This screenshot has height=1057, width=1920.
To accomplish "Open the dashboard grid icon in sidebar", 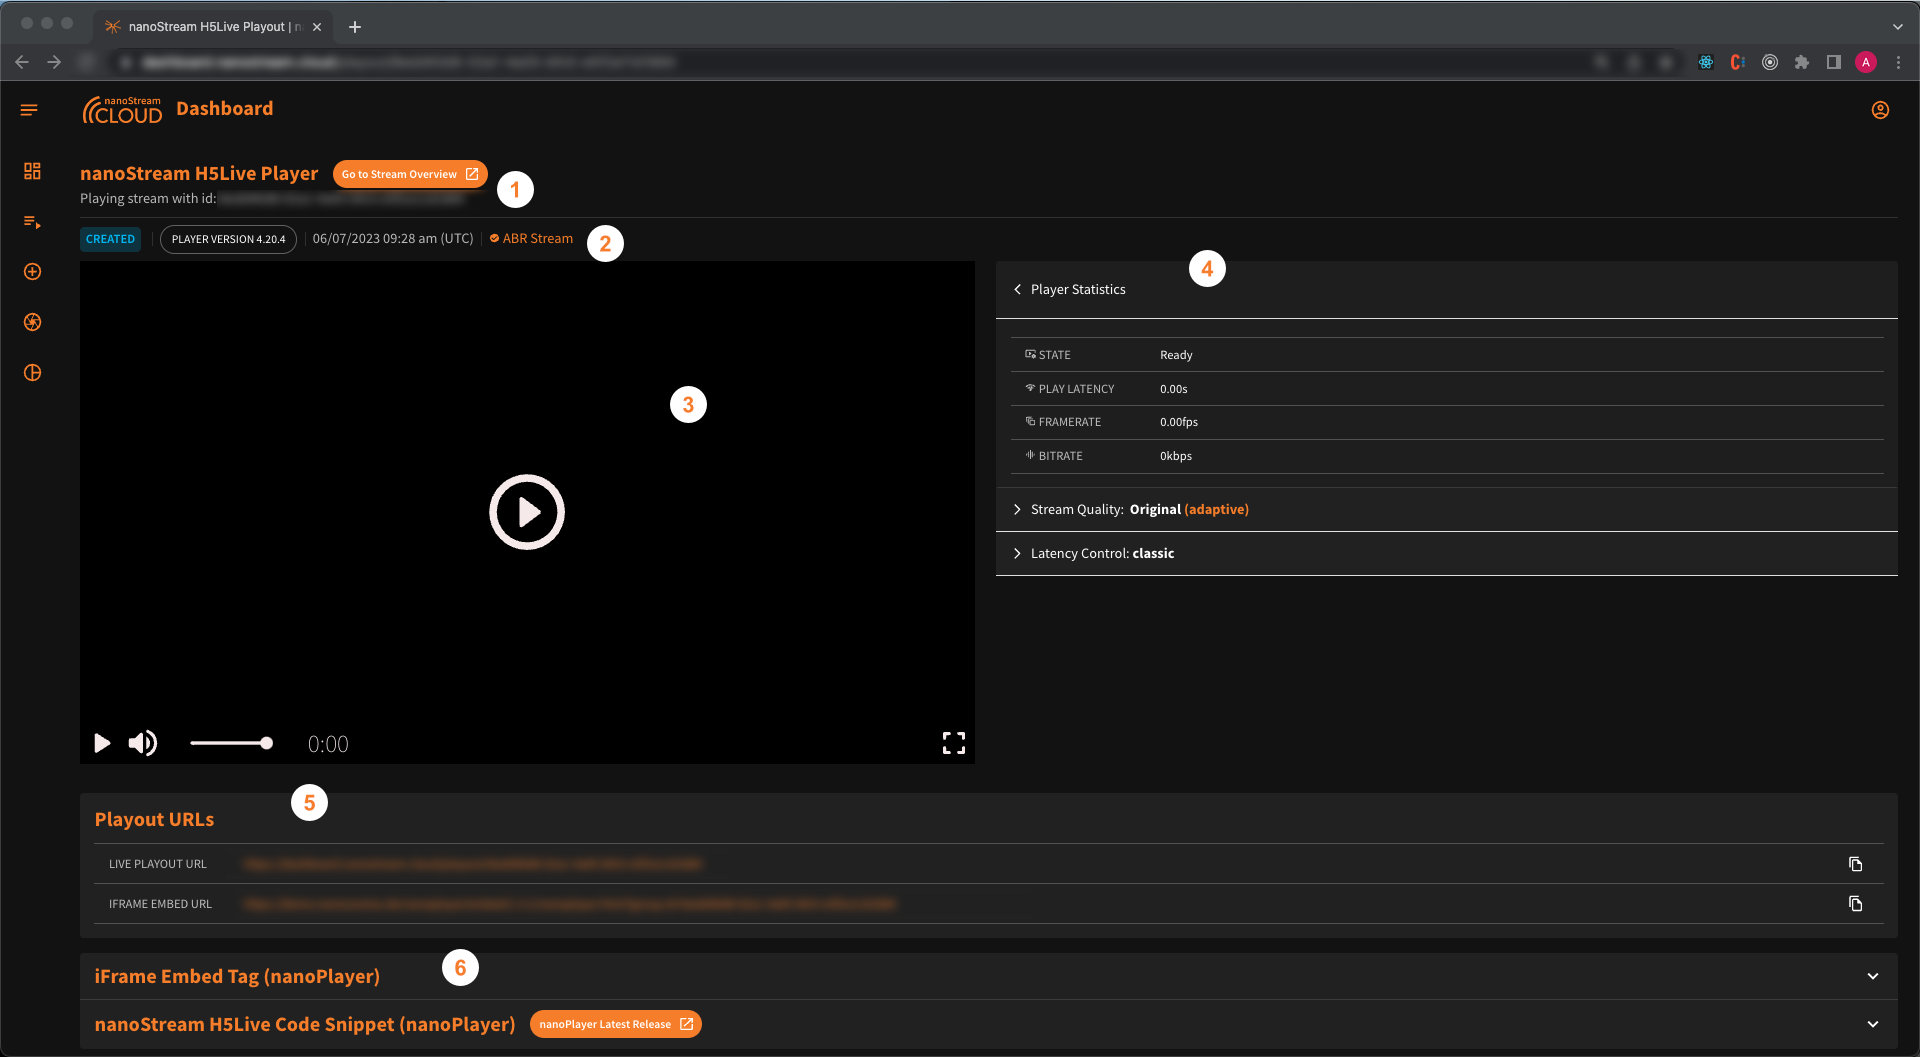I will pos(32,171).
